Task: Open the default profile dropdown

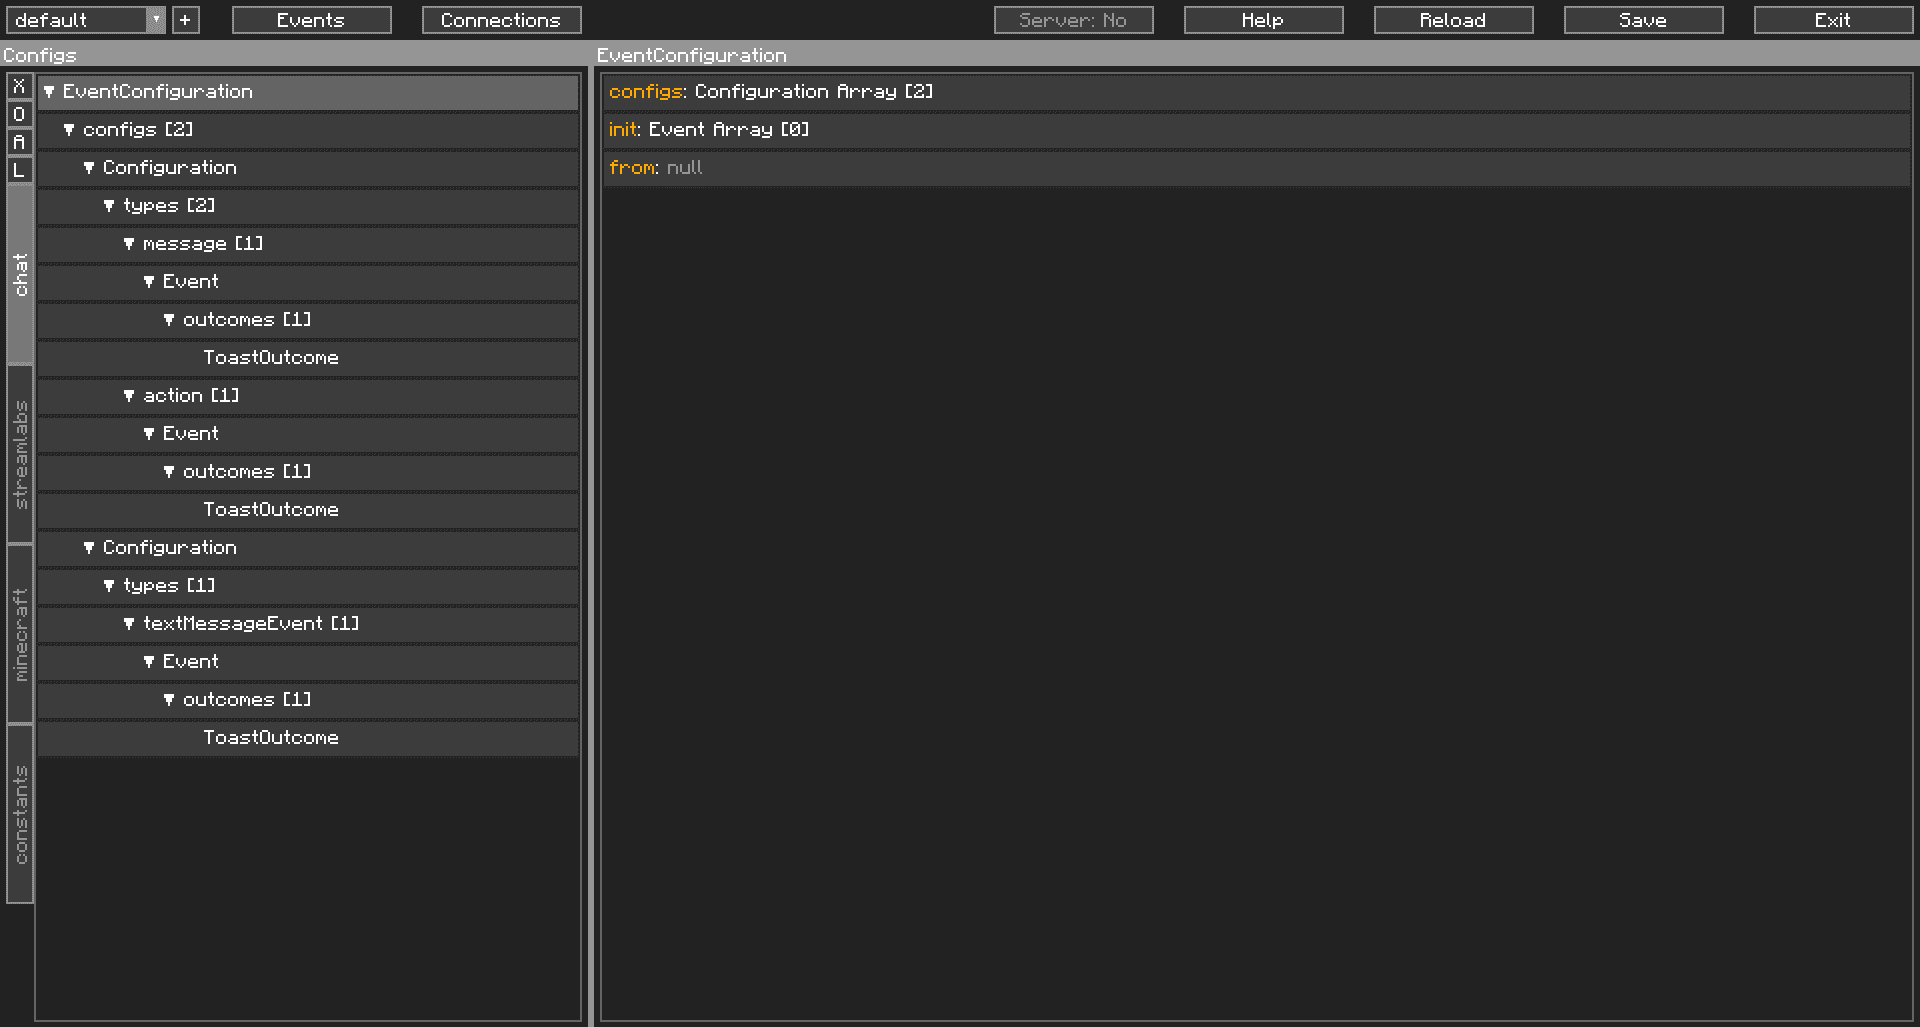Action: 86,20
